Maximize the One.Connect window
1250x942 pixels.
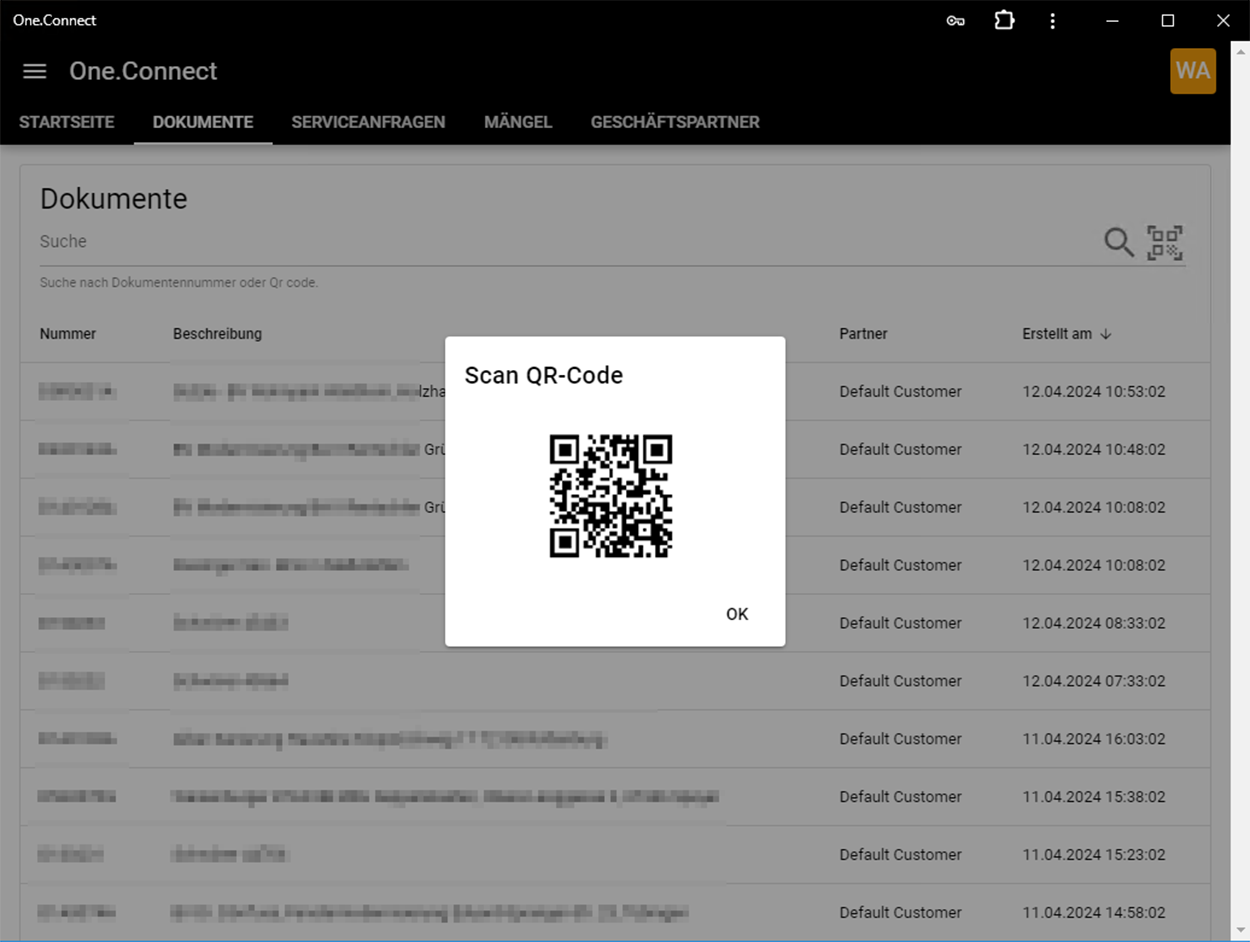(x=1167, y=20)
